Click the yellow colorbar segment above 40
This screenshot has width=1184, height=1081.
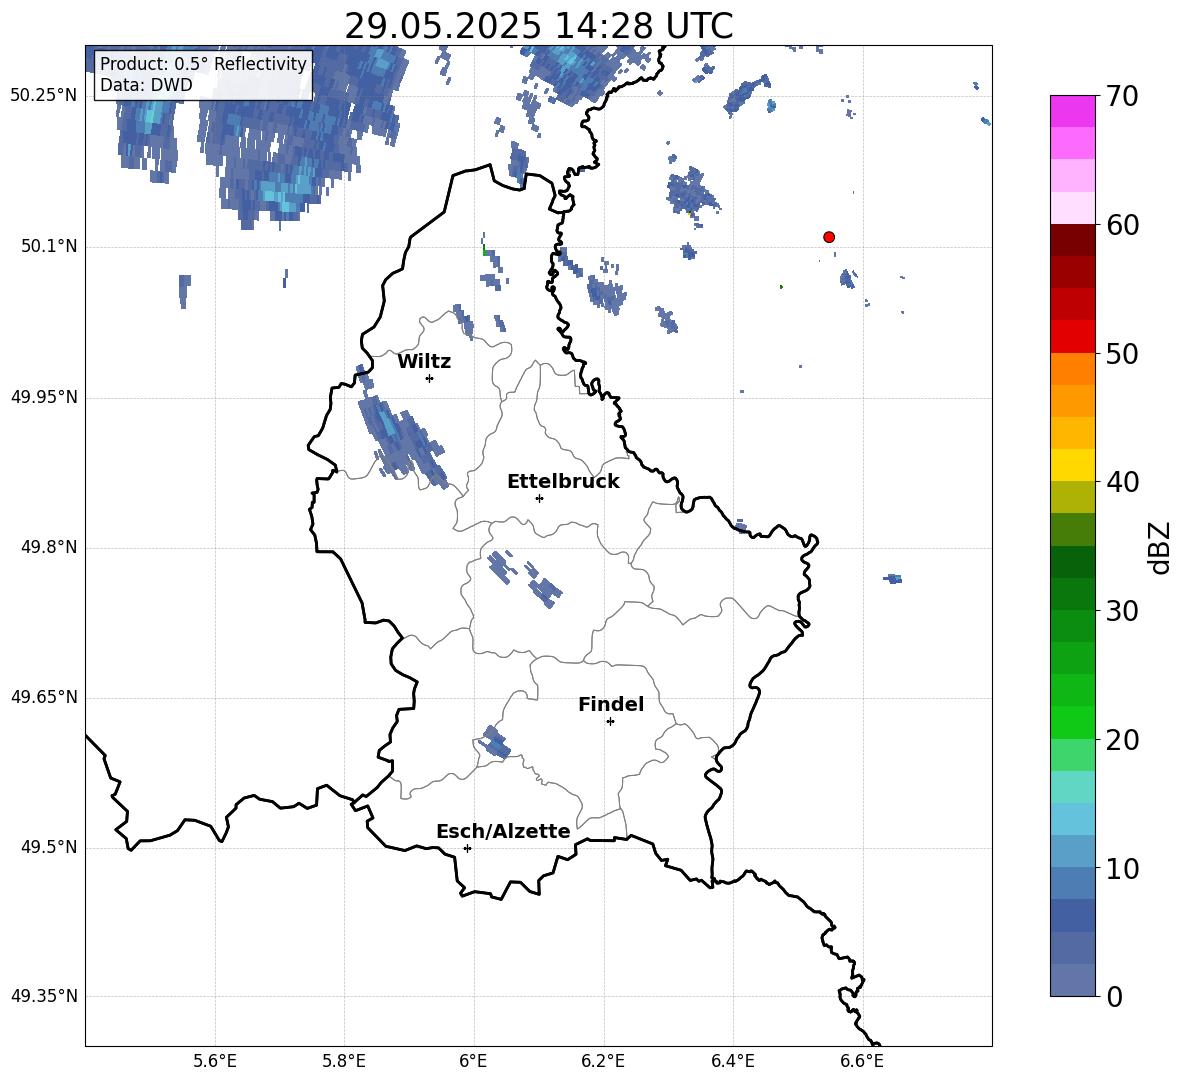coord(1072,465)
